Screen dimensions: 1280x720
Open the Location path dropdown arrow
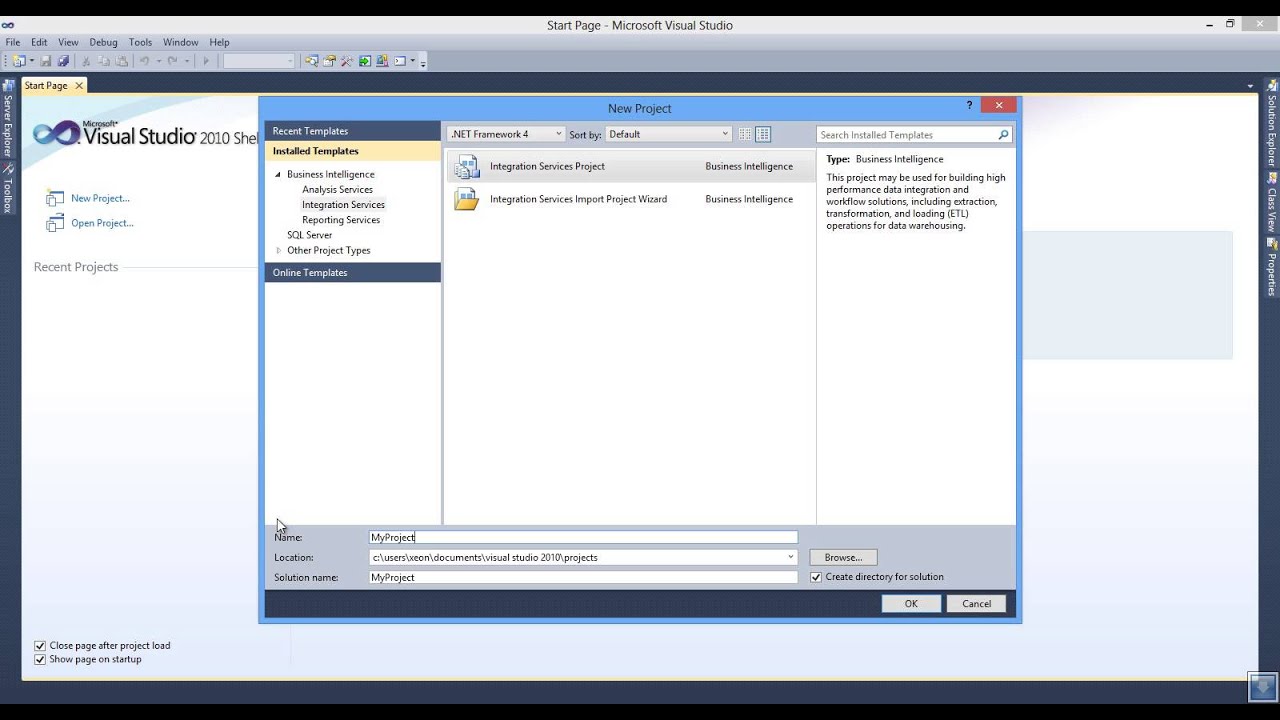click(x=790, y=558)
